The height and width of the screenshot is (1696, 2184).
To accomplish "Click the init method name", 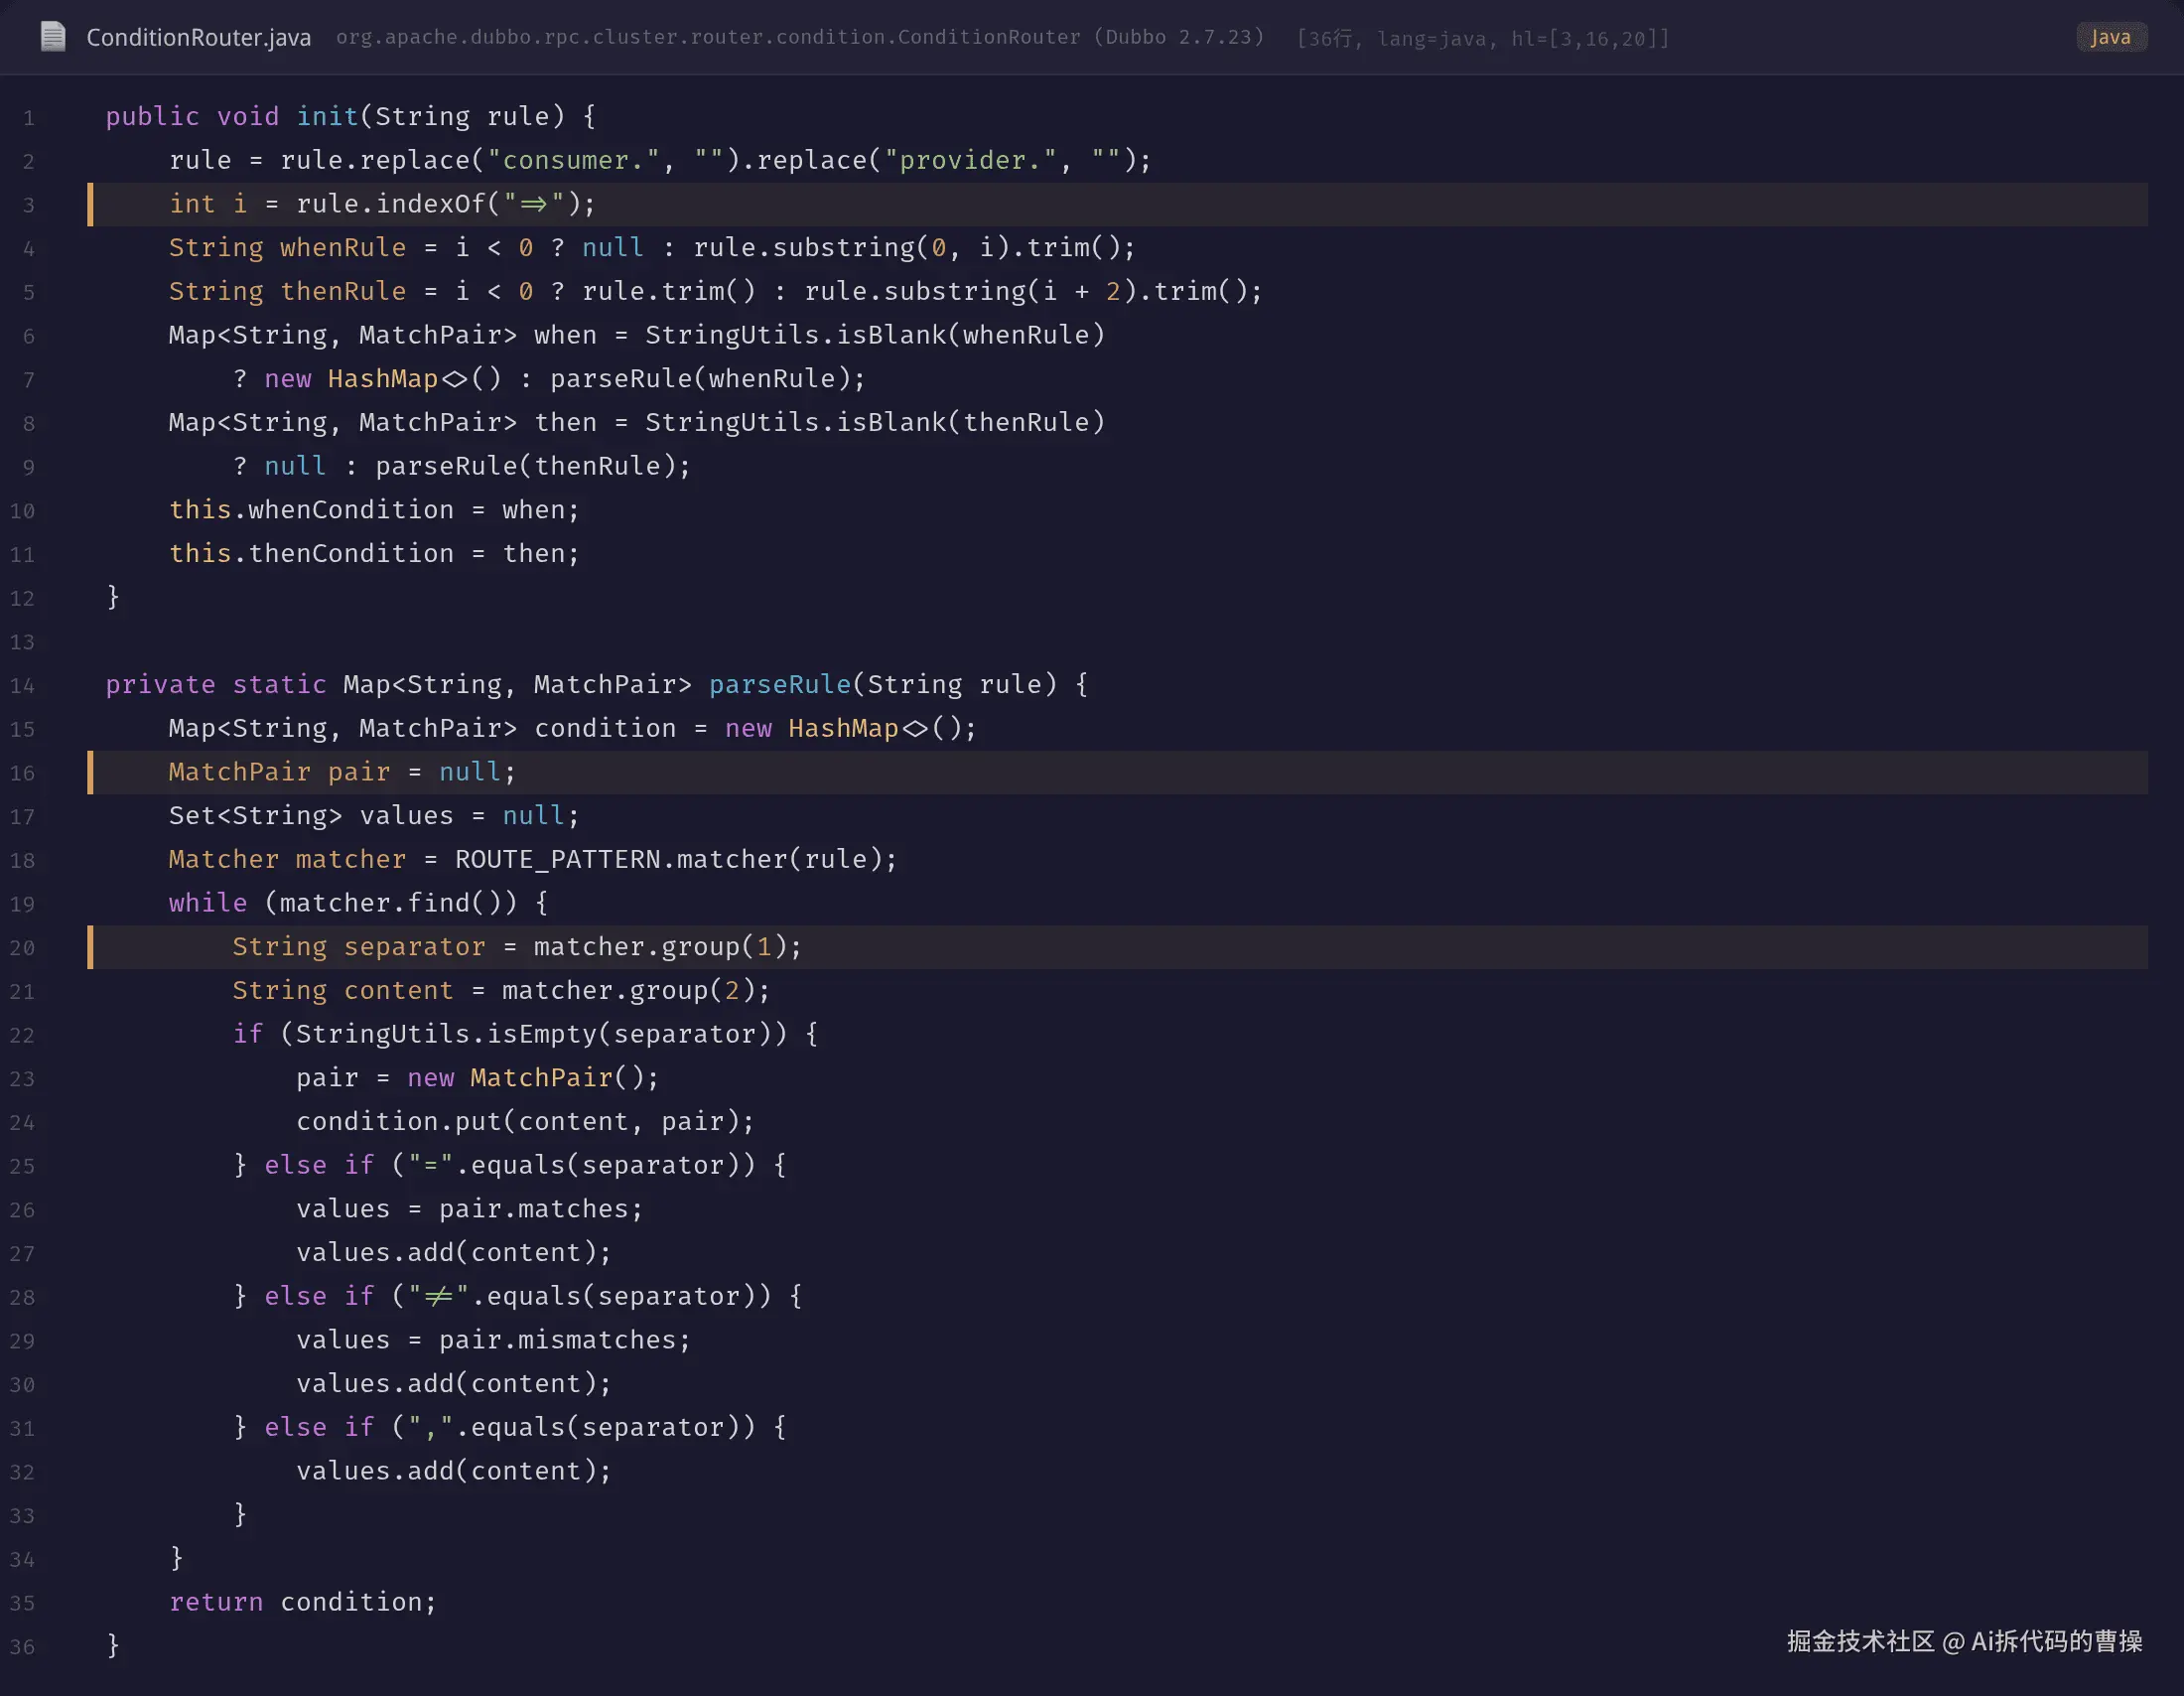I will coord(327,116).
